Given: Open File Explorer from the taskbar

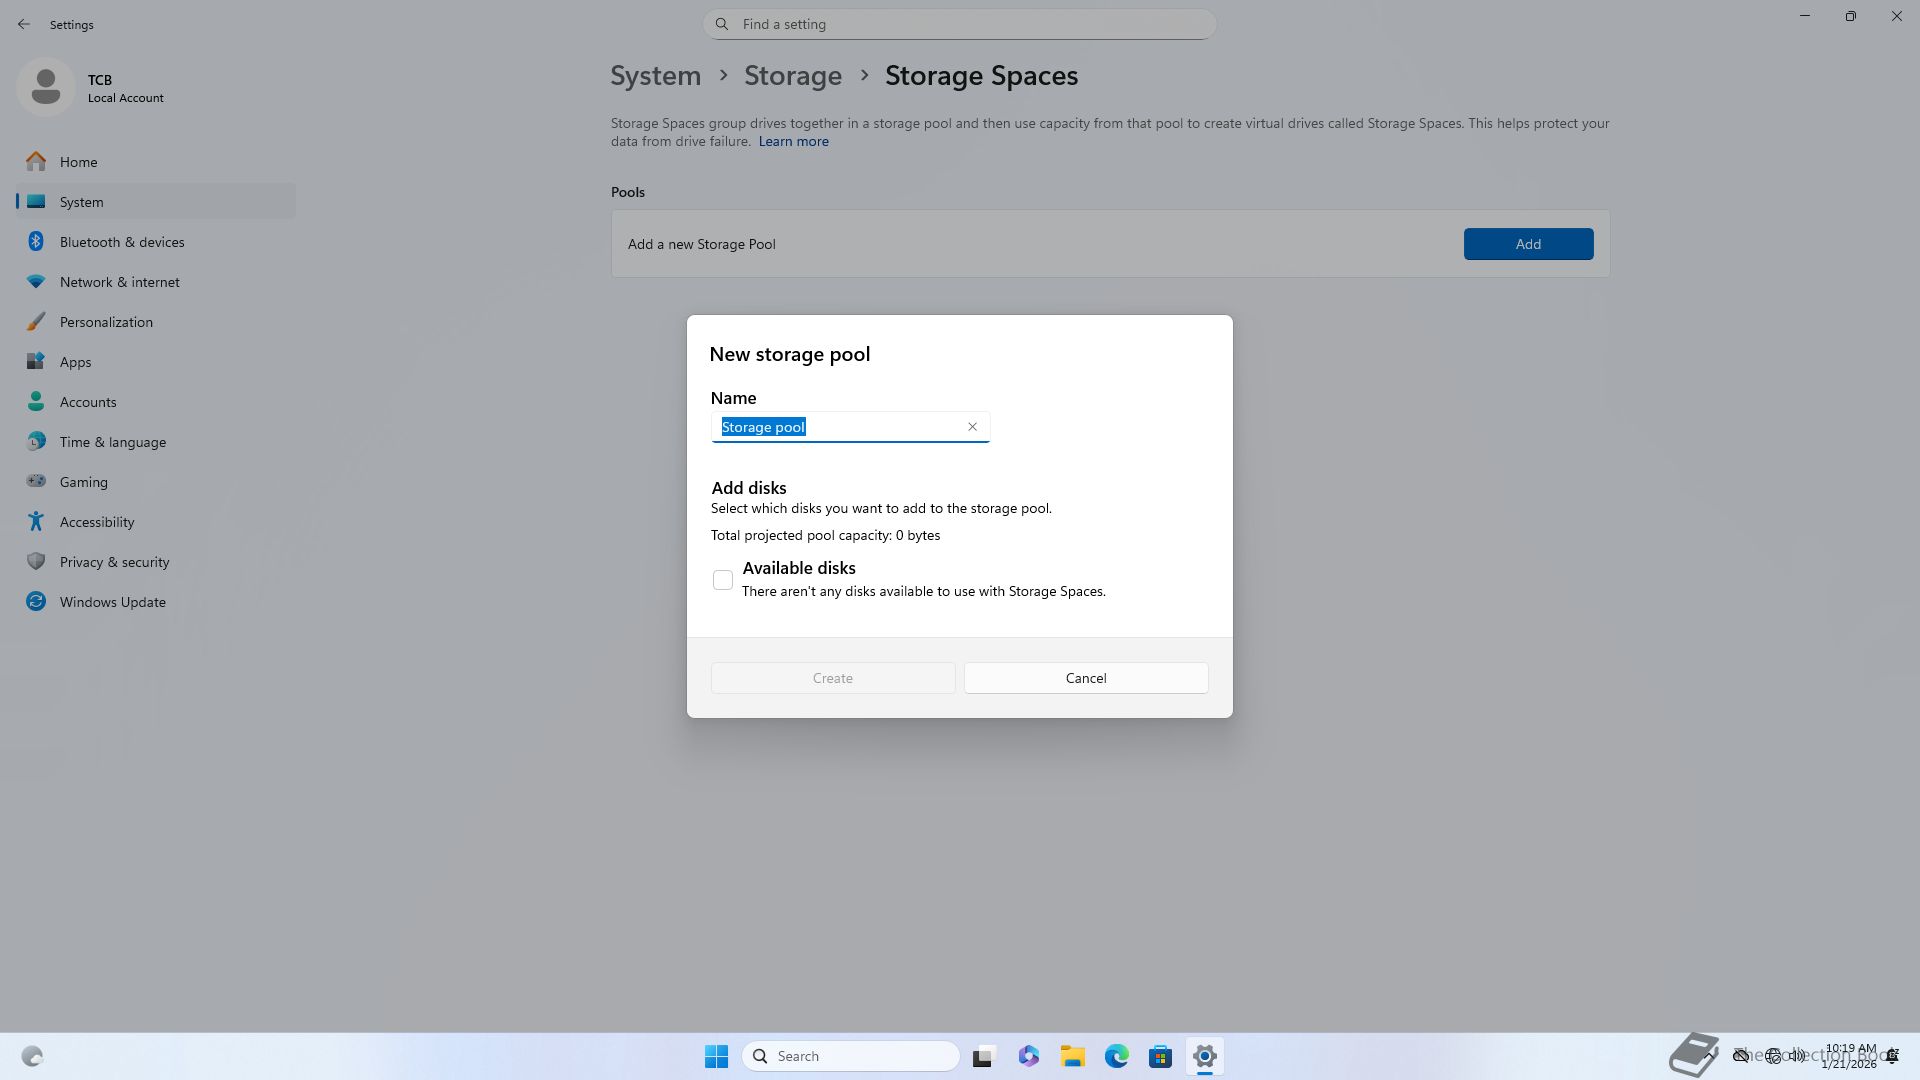Looking at the screenshot, I should tap(1072, 1056).
